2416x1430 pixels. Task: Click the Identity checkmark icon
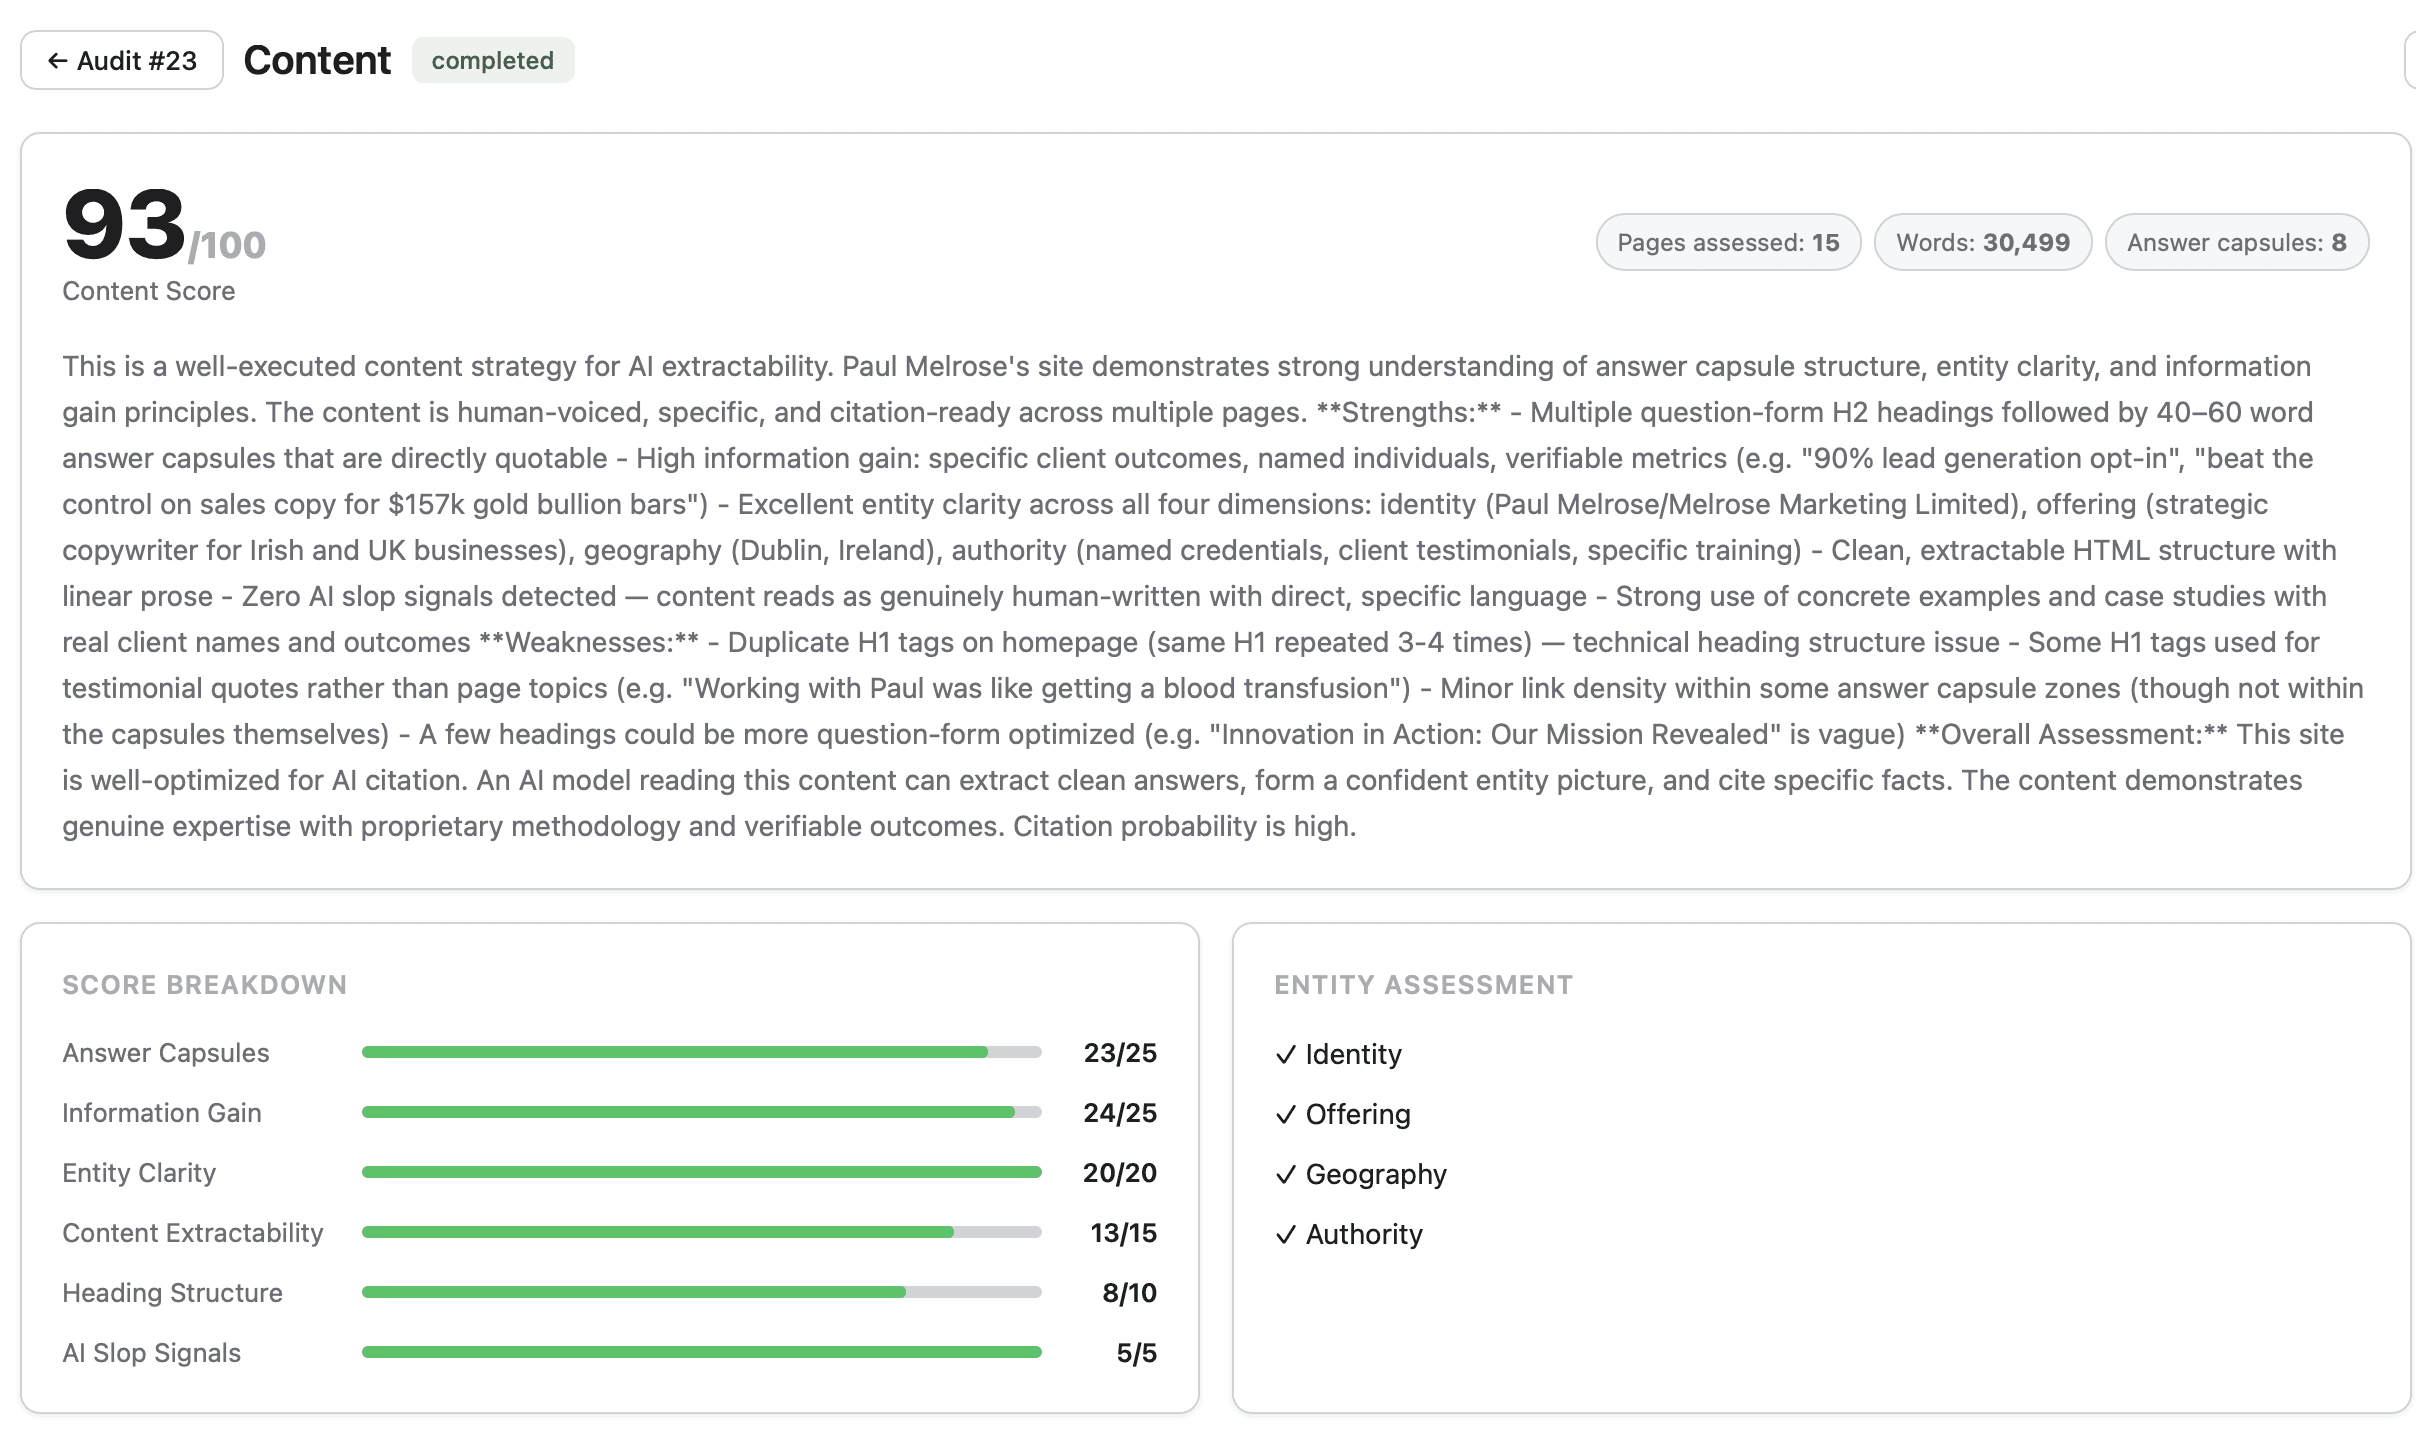(x=1286, y=1055)
